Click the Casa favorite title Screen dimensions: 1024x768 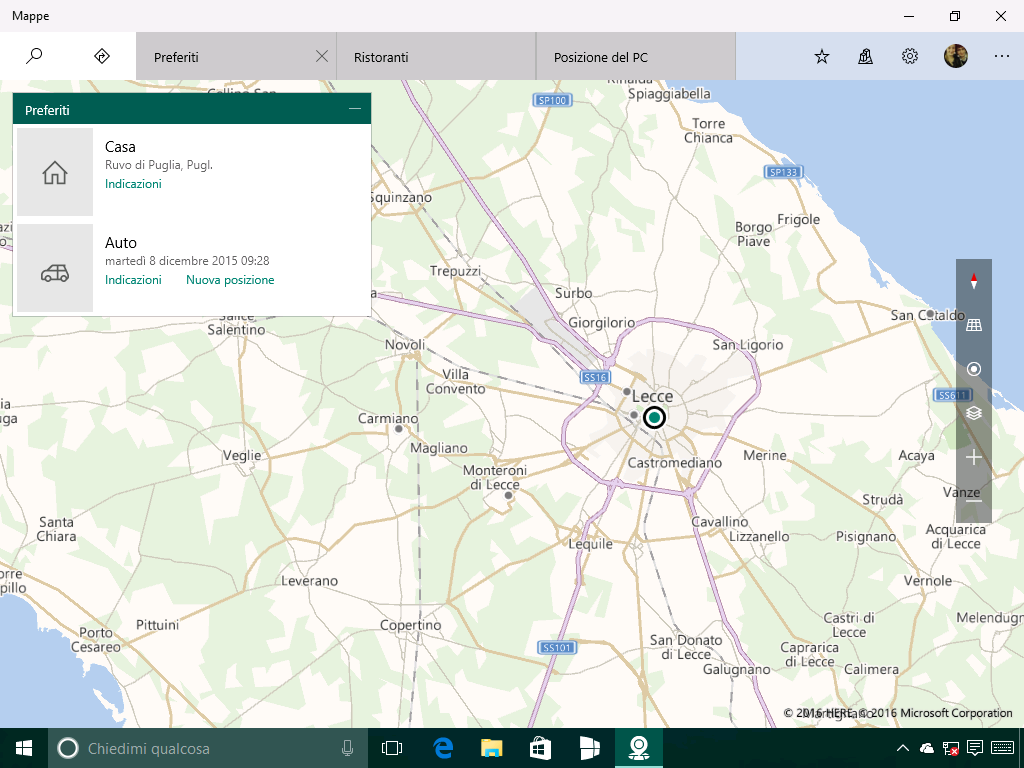(120, 147)
